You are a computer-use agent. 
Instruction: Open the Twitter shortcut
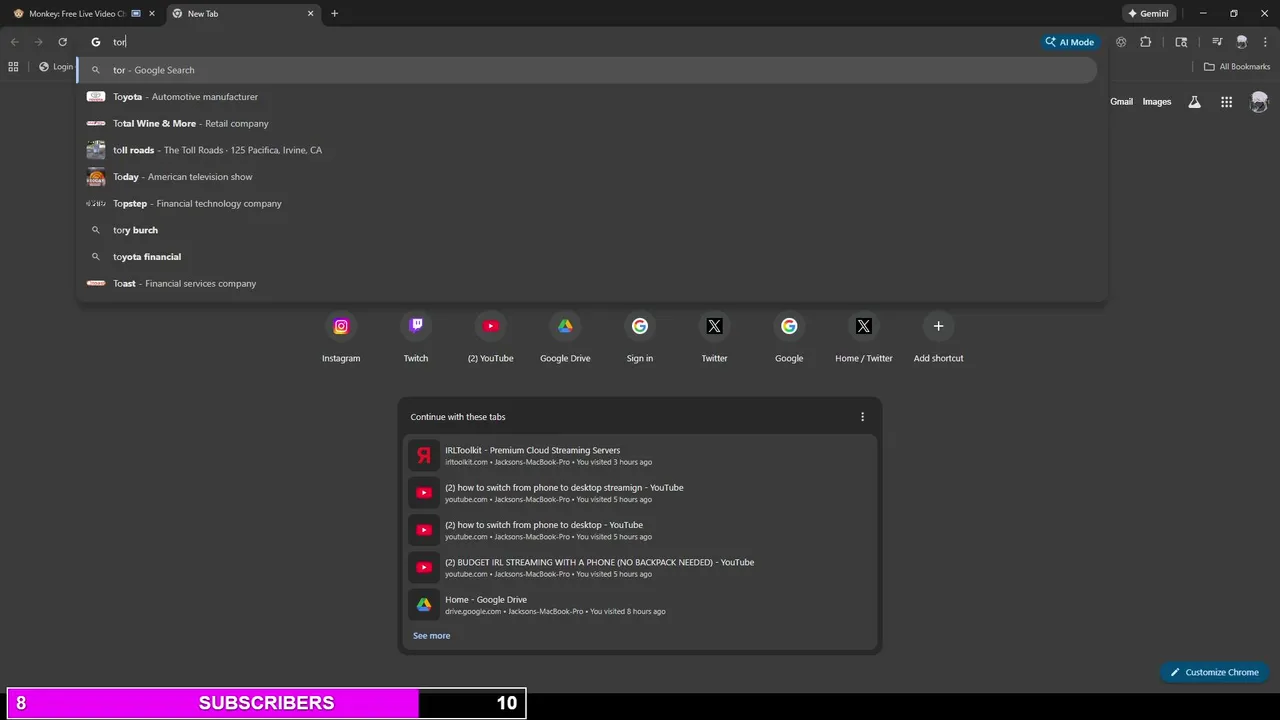tap(714, 338)
